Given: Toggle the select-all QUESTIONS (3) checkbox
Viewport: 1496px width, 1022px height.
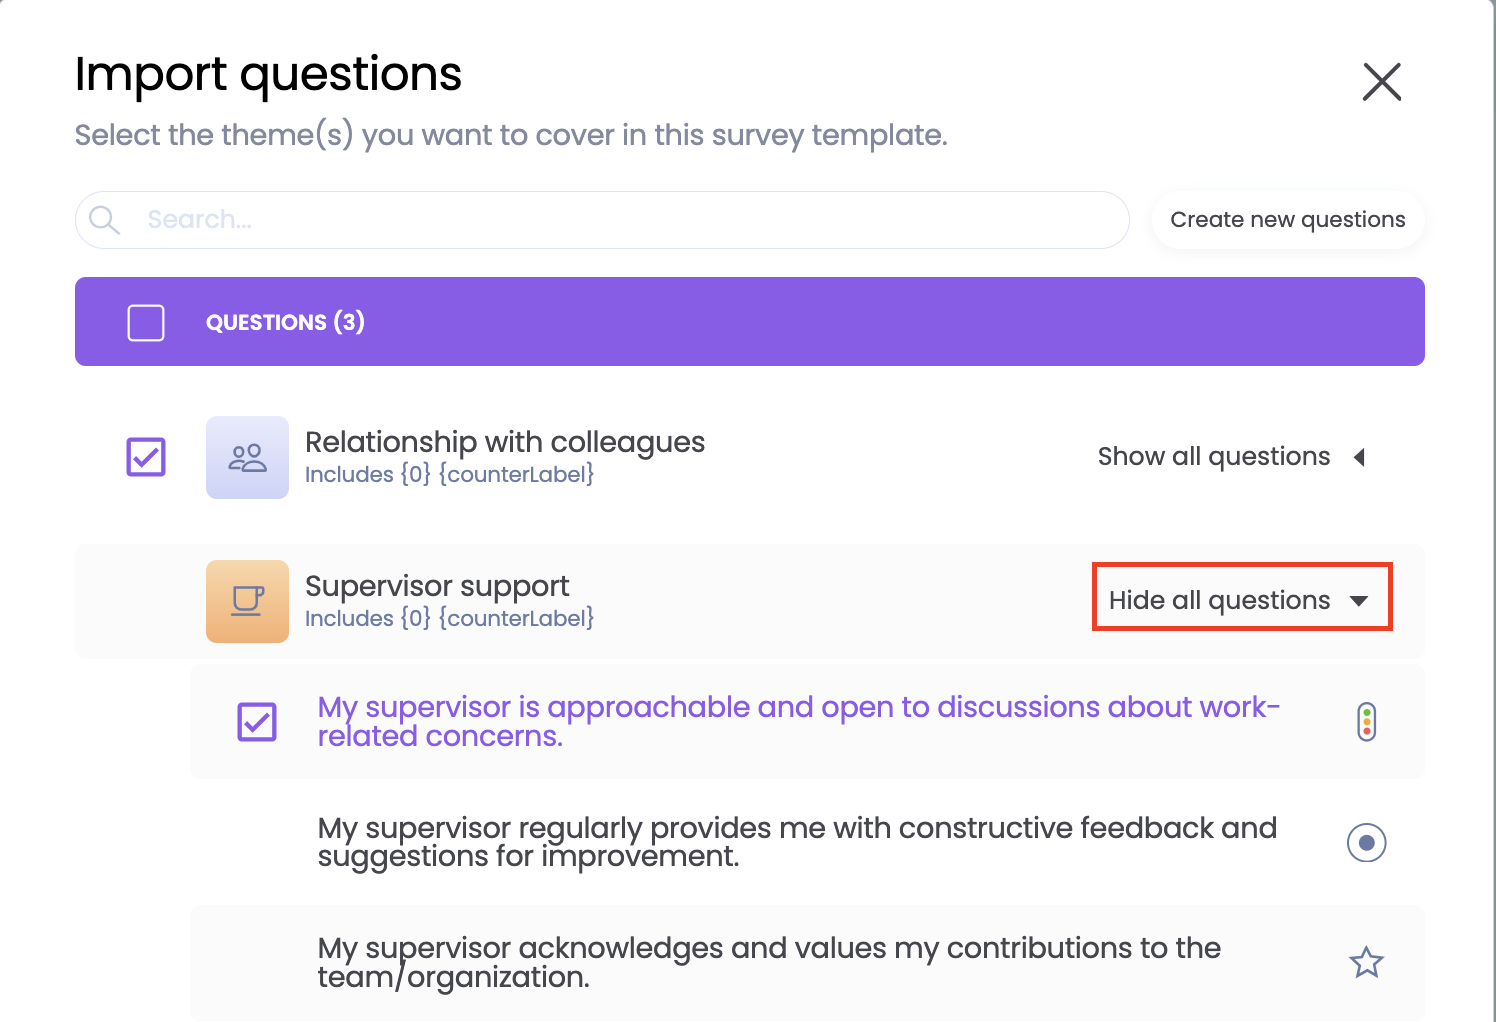Looking at the screenshot, I should 146,323.
